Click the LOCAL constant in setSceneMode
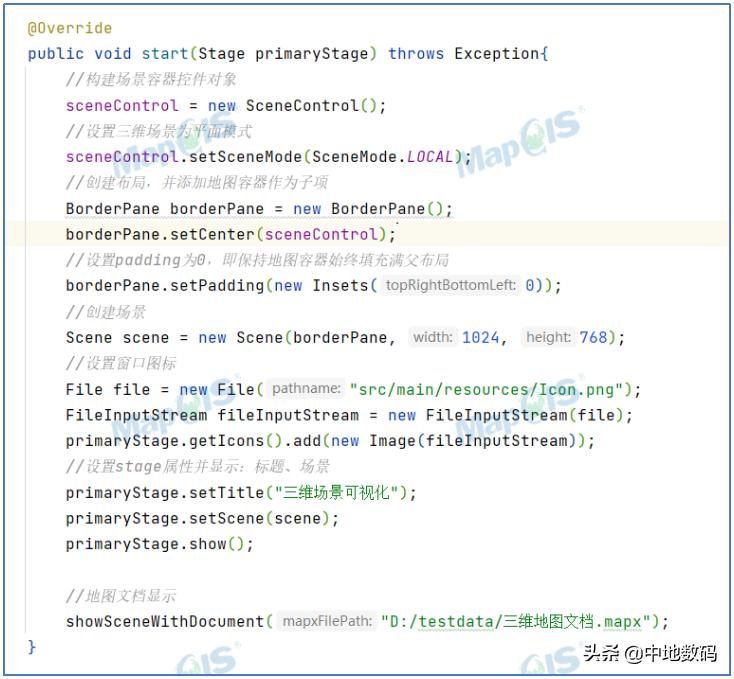Screen dimensions: 734x679 coord(430,157)
